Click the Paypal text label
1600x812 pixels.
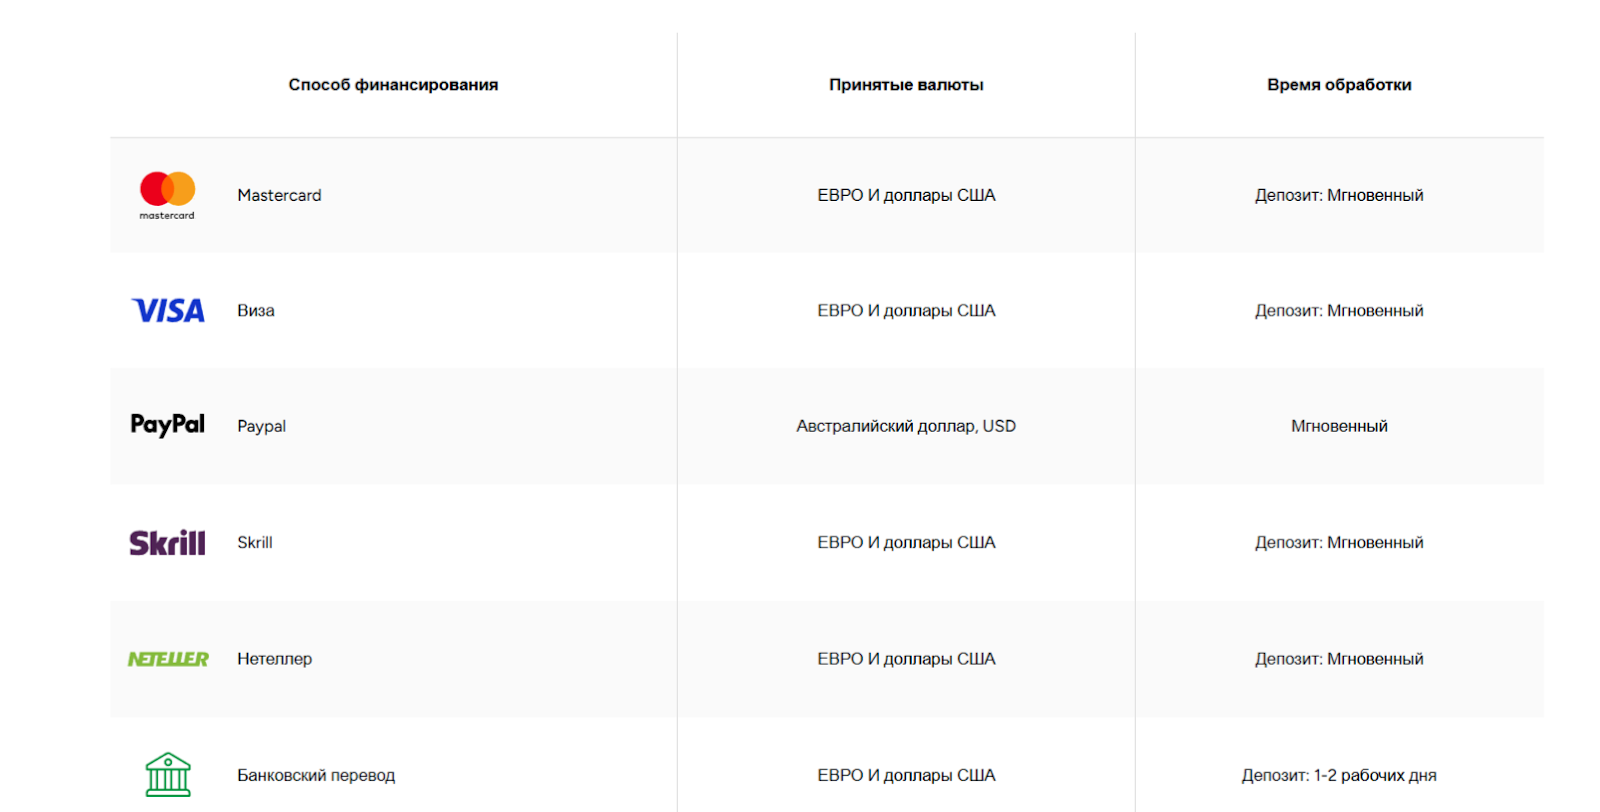(x=261, y=426)
